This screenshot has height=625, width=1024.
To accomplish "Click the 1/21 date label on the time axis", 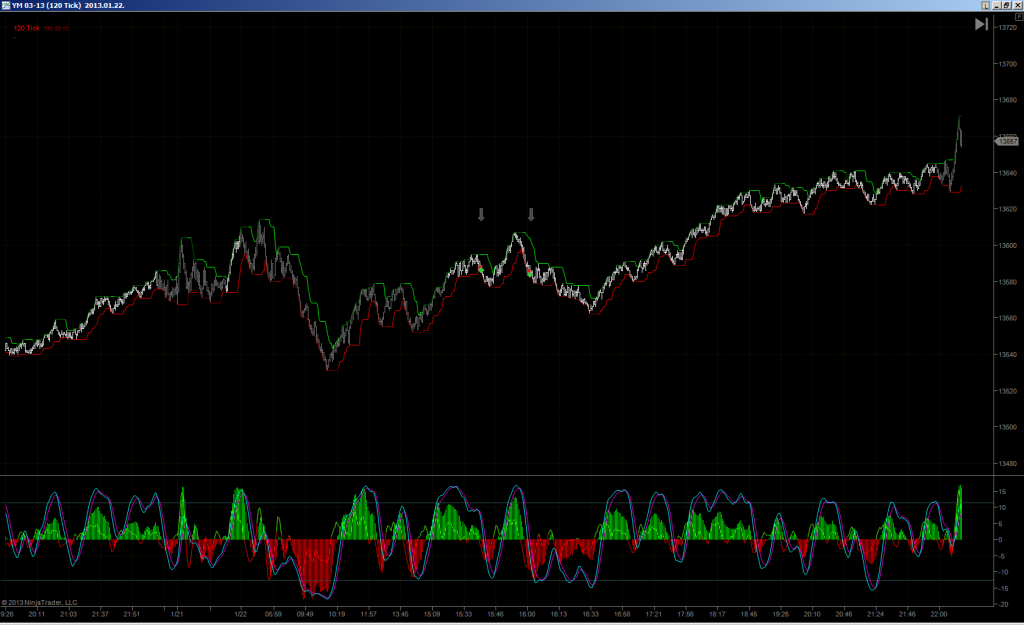I will pyautogui.click(x=177, y=614).
